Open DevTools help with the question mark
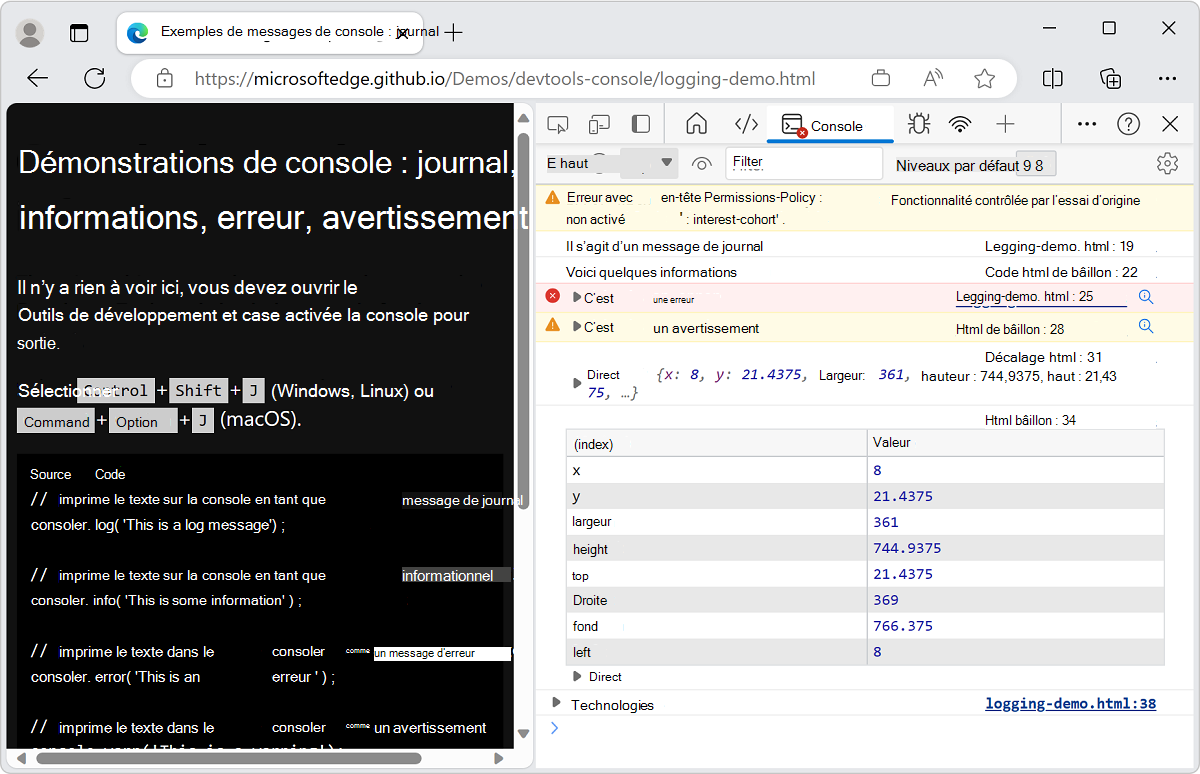Viewport: 1200px width, 774px height. click(x=1129, y=124)
